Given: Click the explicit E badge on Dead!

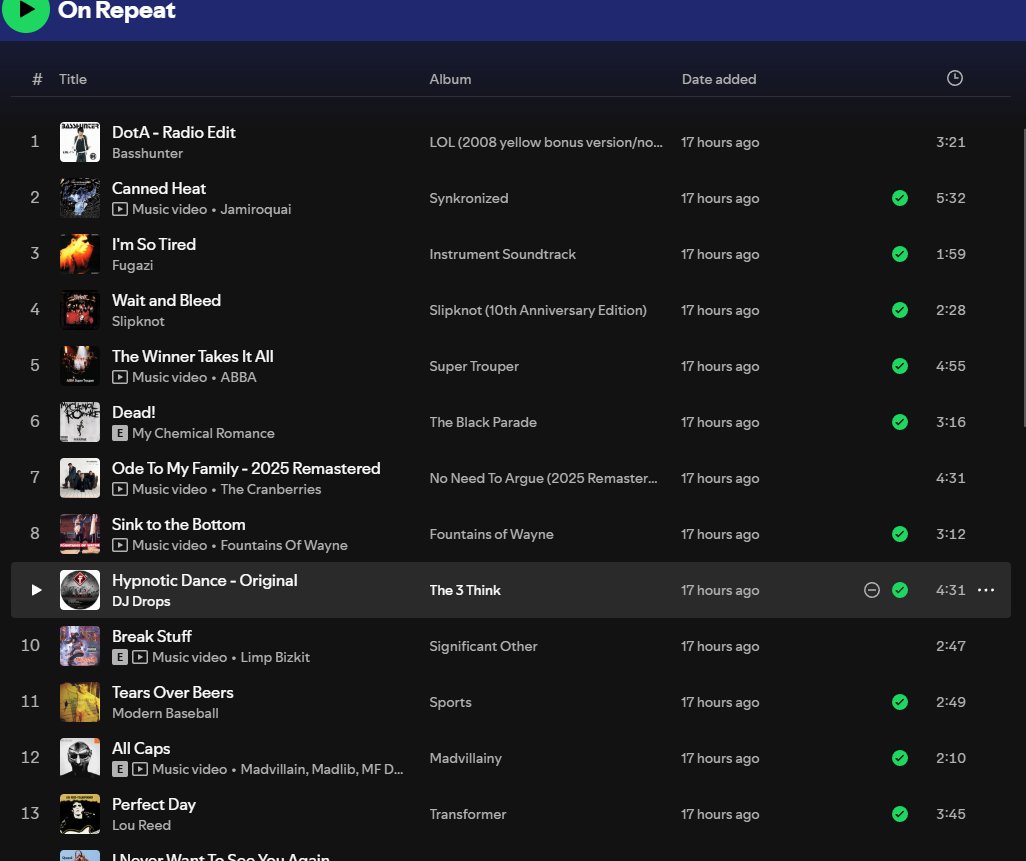Looking at the screenshot, I should pos(120,433).
